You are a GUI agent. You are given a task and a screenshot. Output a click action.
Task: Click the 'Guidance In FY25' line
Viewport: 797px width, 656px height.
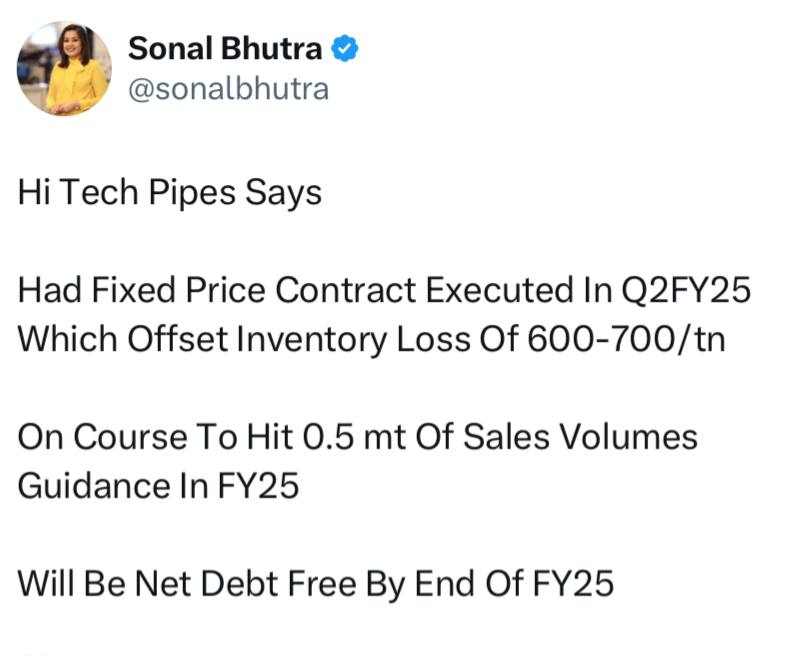[158, 485]
